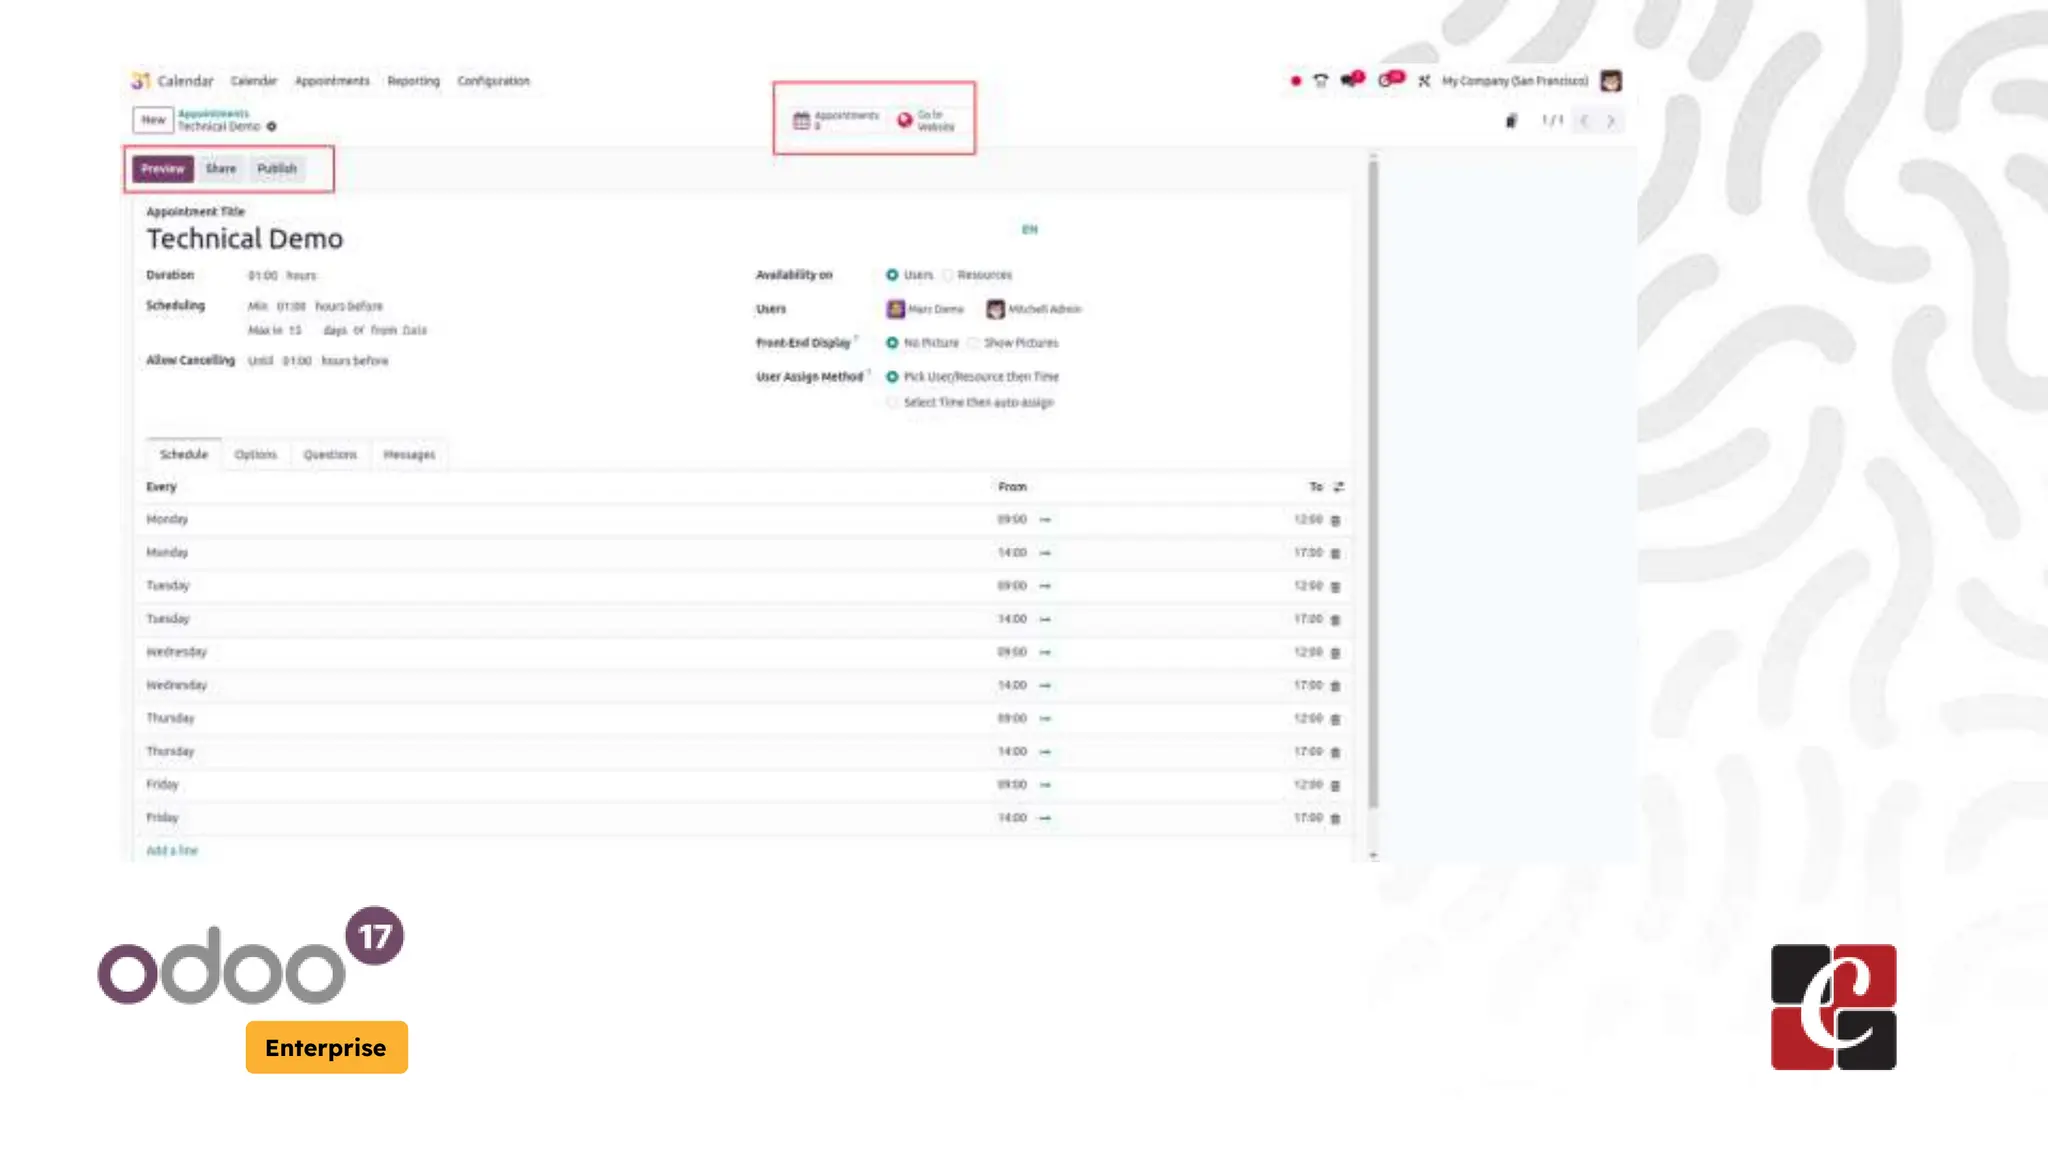Open My Company (San Francisco) switcher
The width and height of the screenshot is (2048, 1152).
coord(1514,81)
